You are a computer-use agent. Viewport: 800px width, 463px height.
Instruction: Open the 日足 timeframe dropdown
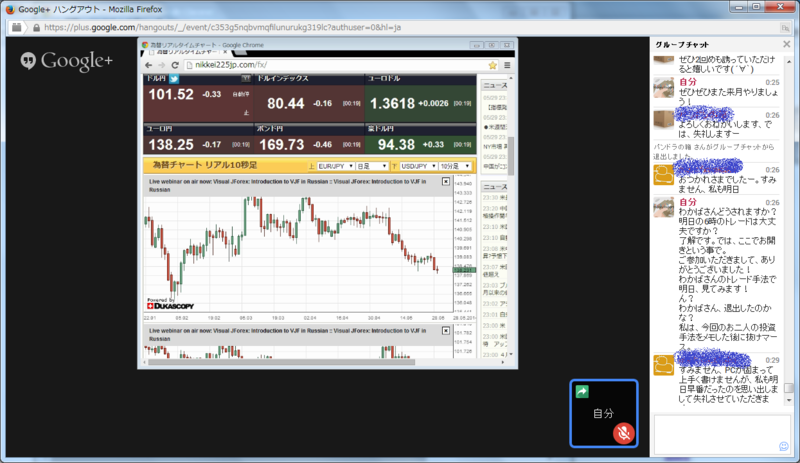pyautogui.click(x=371, y=166)
